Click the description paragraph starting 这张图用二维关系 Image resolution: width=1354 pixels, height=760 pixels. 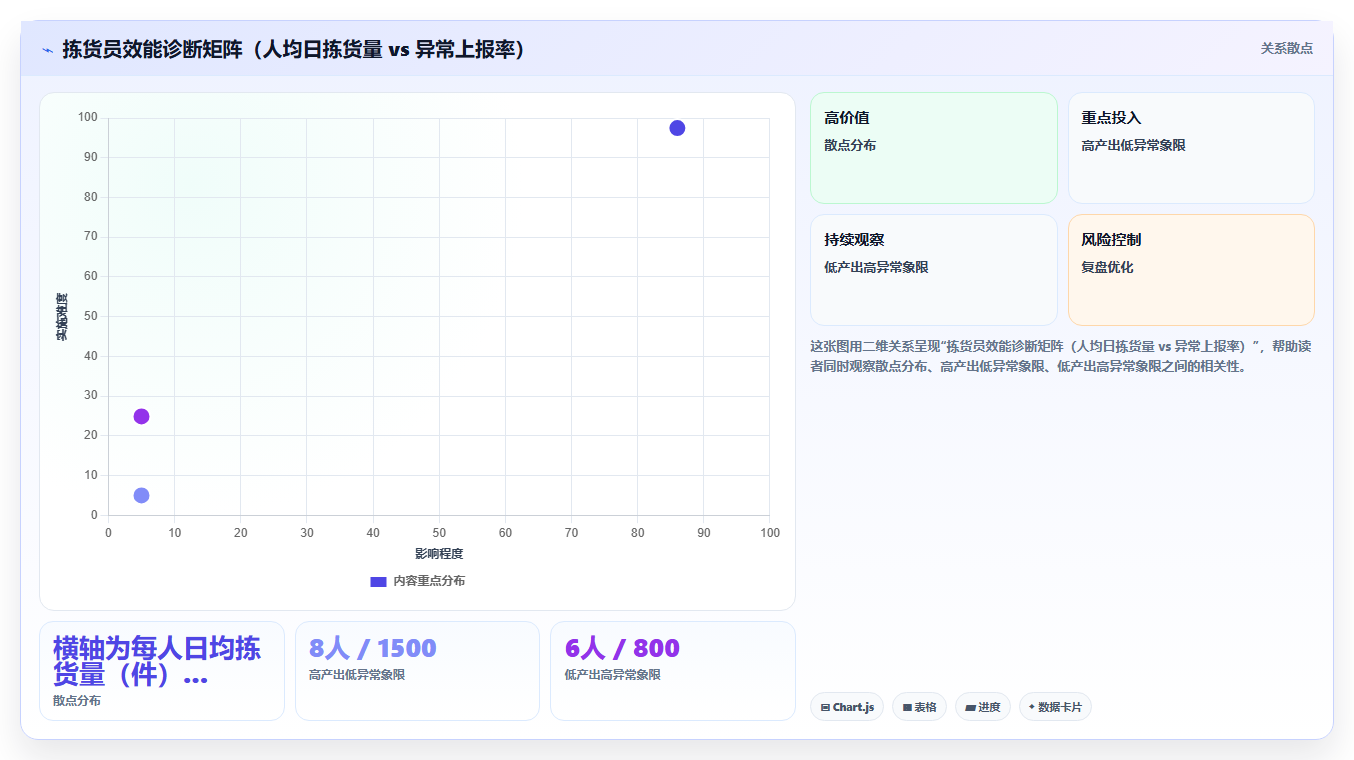tap(1061, 356)
